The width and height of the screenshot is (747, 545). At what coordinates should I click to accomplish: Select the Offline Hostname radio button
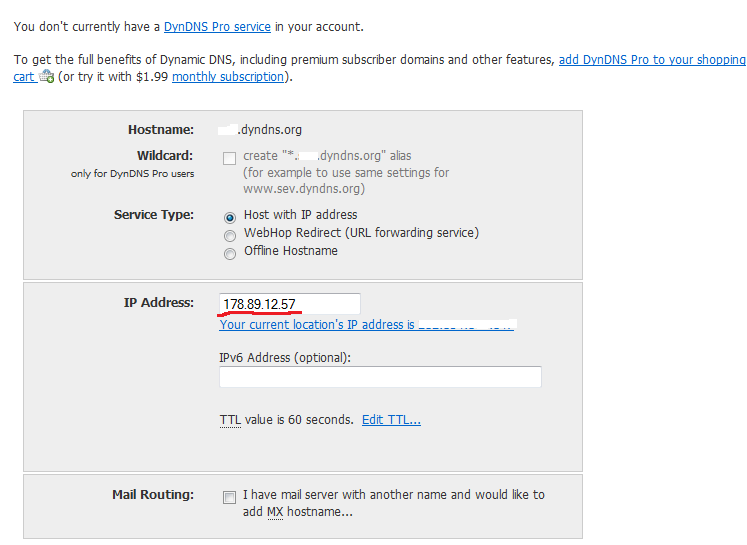pyautogui.click(x=230, y=254)
